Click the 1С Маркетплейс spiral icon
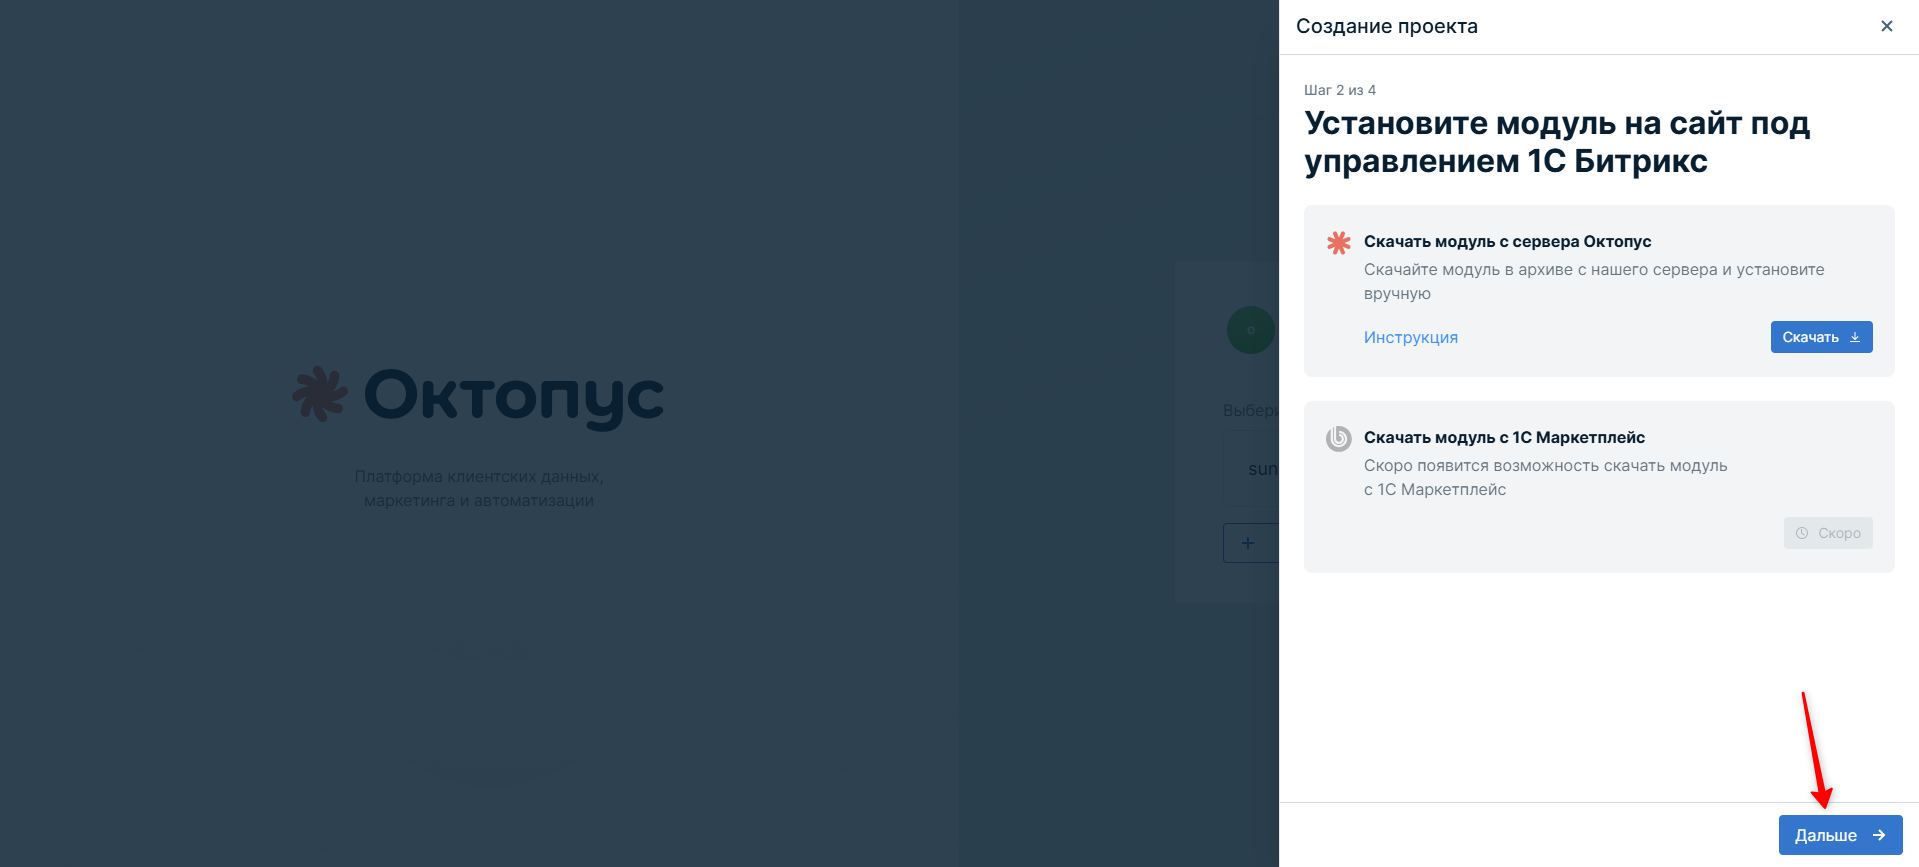 click(x=1338, y=438)
